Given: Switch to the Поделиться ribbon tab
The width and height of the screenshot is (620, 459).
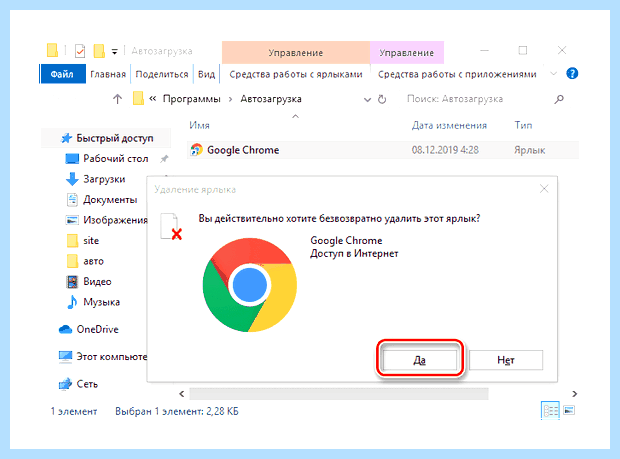Looking at the screenshot, I should [162, 74].
